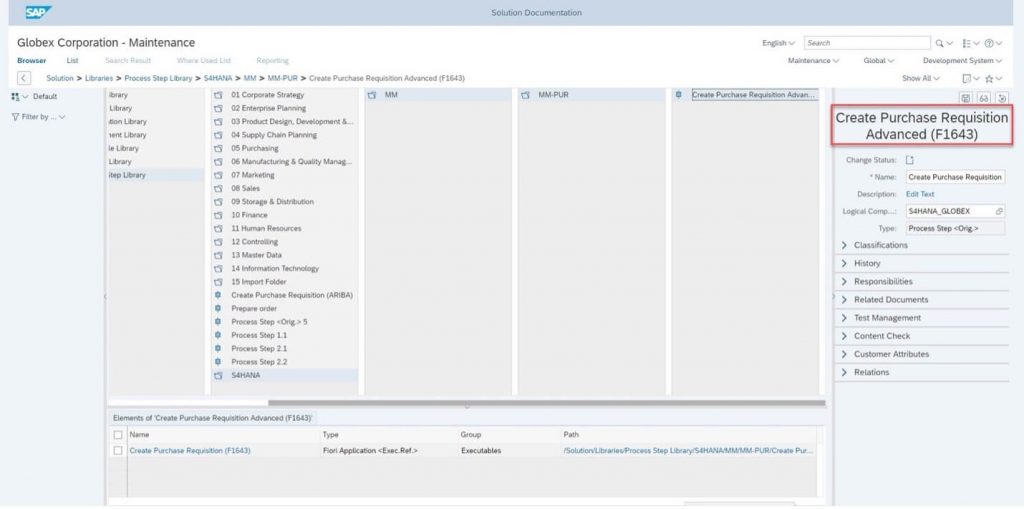1024x509 pixels.
Task: Expand the Responsibilities section
Action: coord(844,282)
